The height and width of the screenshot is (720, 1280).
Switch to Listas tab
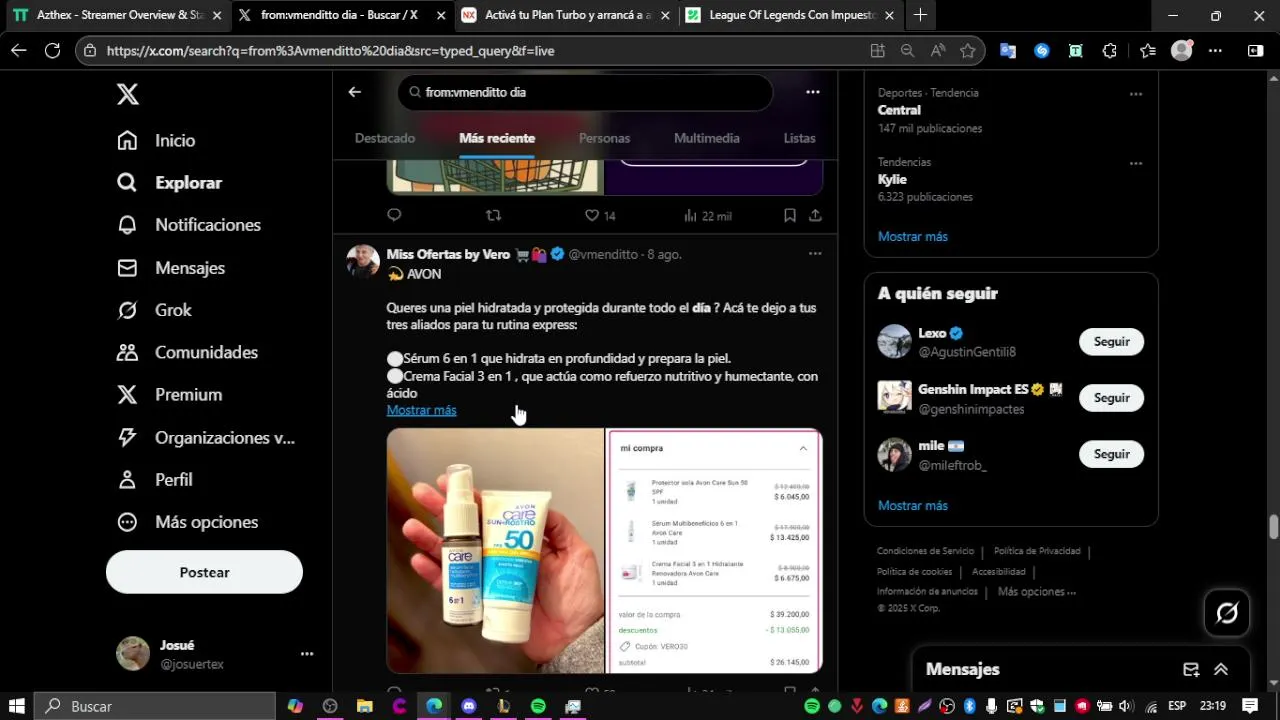pyautogui.click(x=800, y=138)
